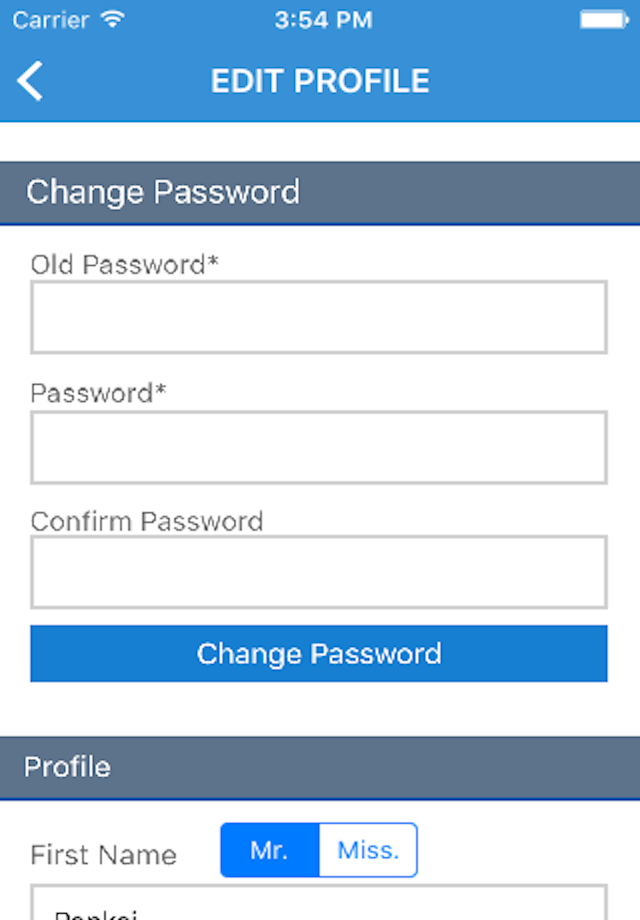The height and width of the screenshot is (920, 640).
Task: Click the Old Password* label
Action: click(125, 264)
